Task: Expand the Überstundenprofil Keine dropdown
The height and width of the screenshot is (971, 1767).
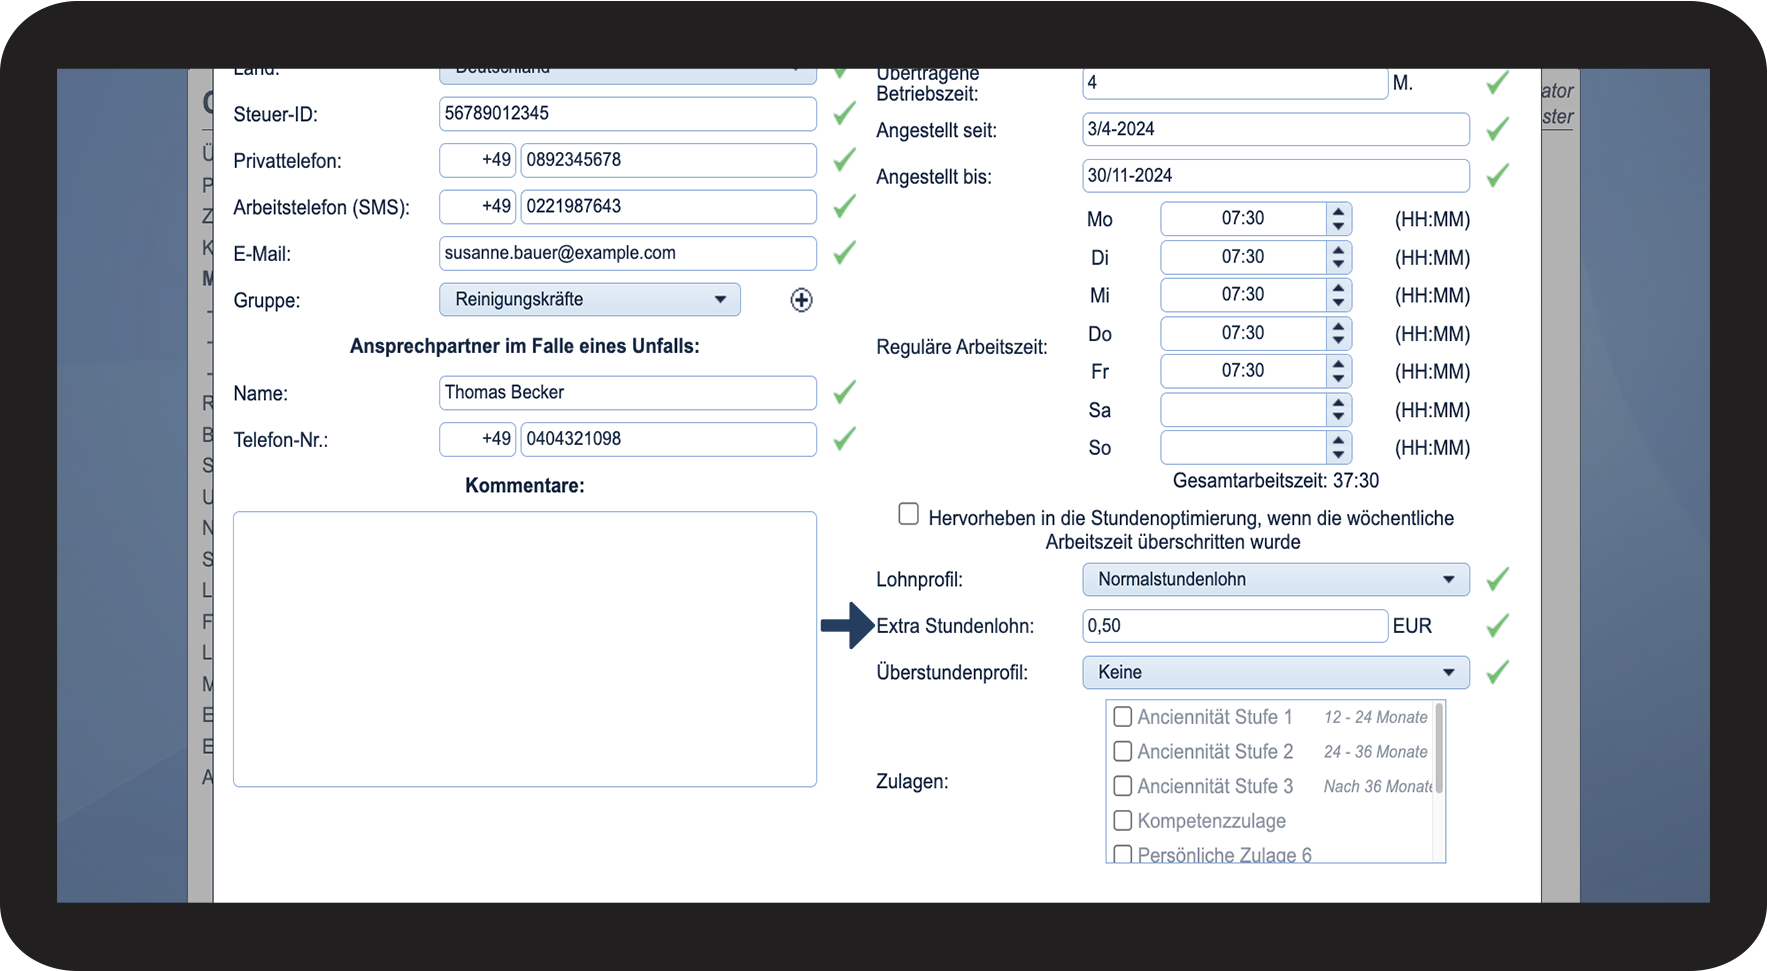Action: pos(1276,672)
